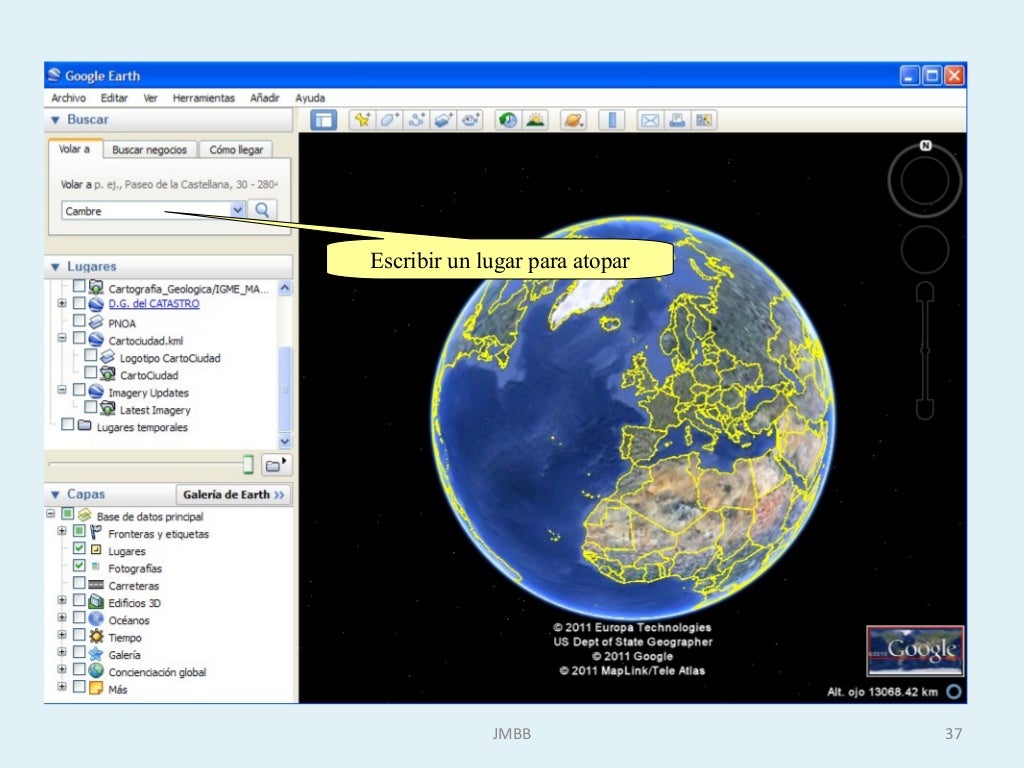Click the Cambre search input field
1024x768 pixels.
[146, 210]
